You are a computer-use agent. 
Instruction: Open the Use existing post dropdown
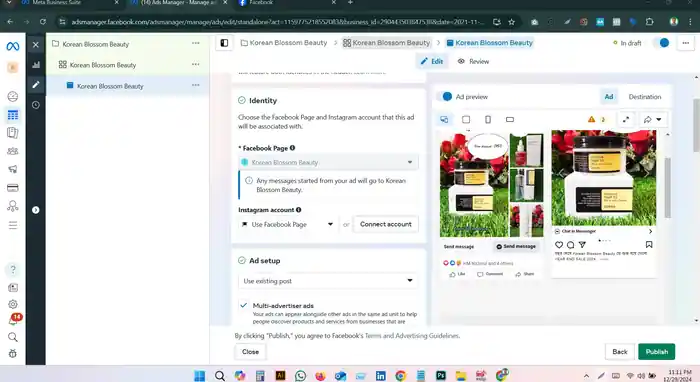coord(328,281)
